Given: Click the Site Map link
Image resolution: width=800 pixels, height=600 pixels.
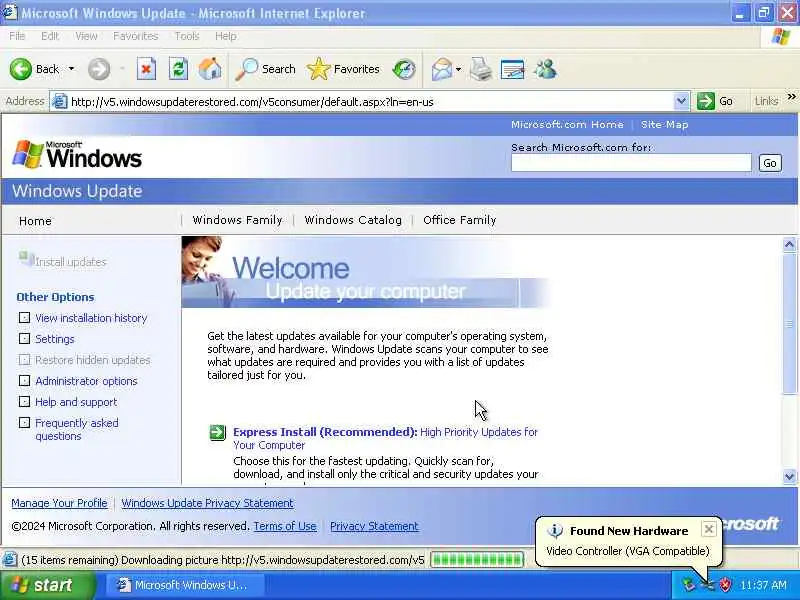Looking at the screenshot, I should pos(664,124).
